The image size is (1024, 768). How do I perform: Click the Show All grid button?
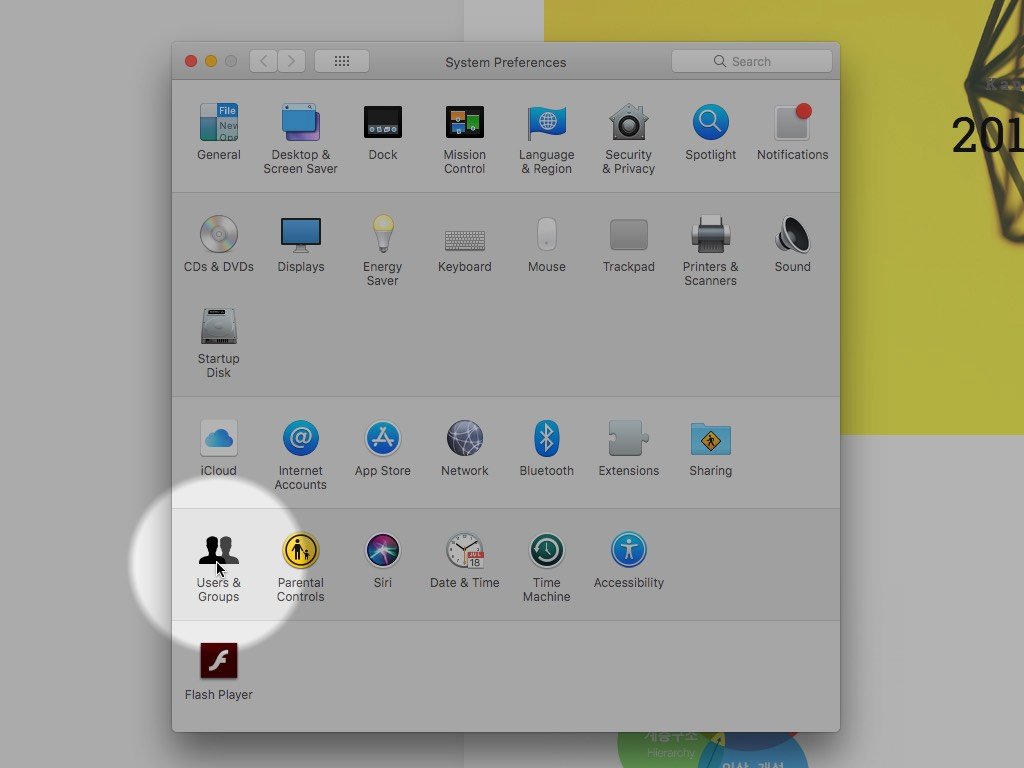[x=341, y=61]
